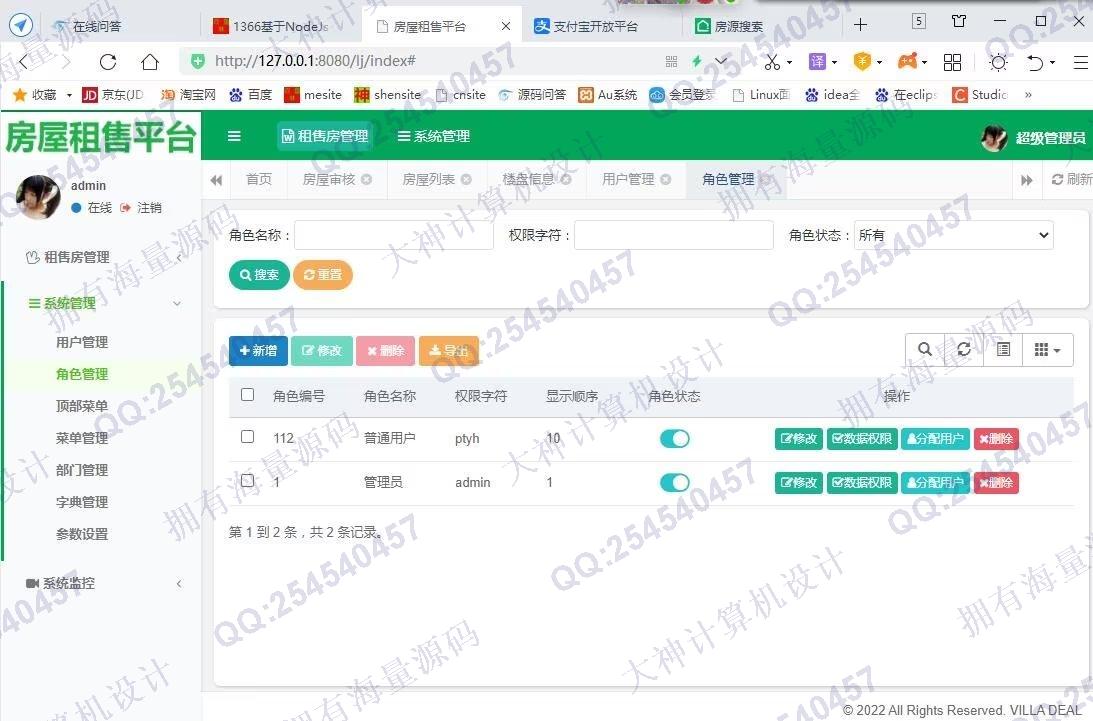Open browser skin shirt icon
The height and width of the screenshot is (721, 1093).
click(x=959, y=22)
